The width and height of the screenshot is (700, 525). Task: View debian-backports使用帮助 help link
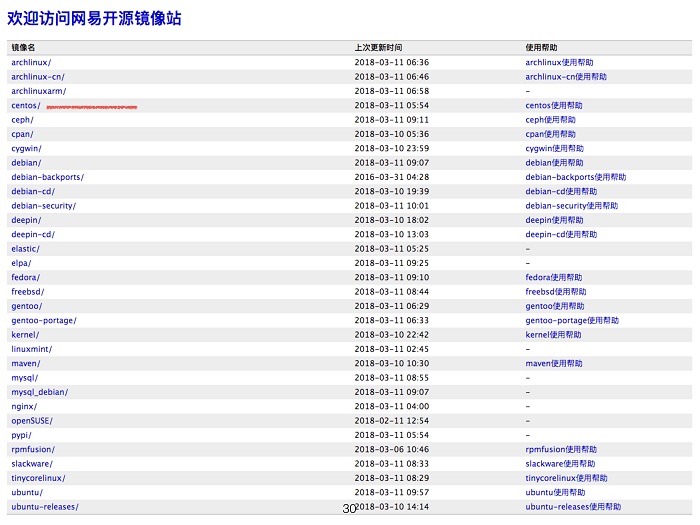pyautogui.click(x=576, y=177)
